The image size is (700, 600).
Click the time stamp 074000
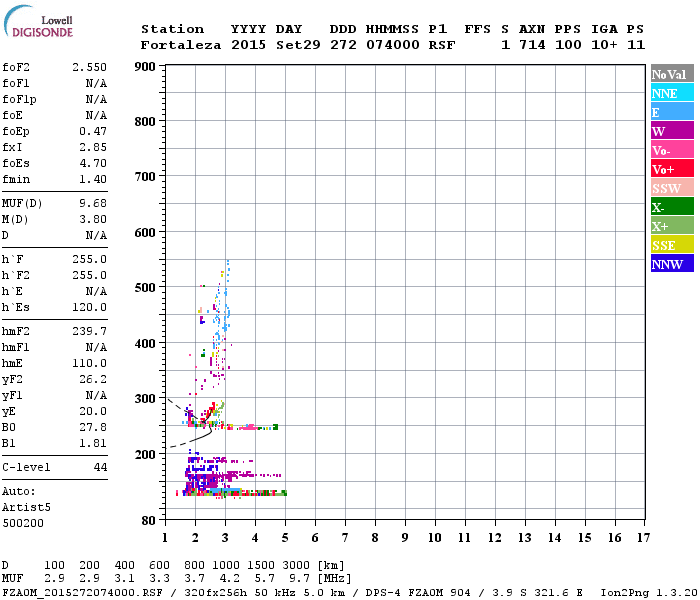(x=393, y=45)
